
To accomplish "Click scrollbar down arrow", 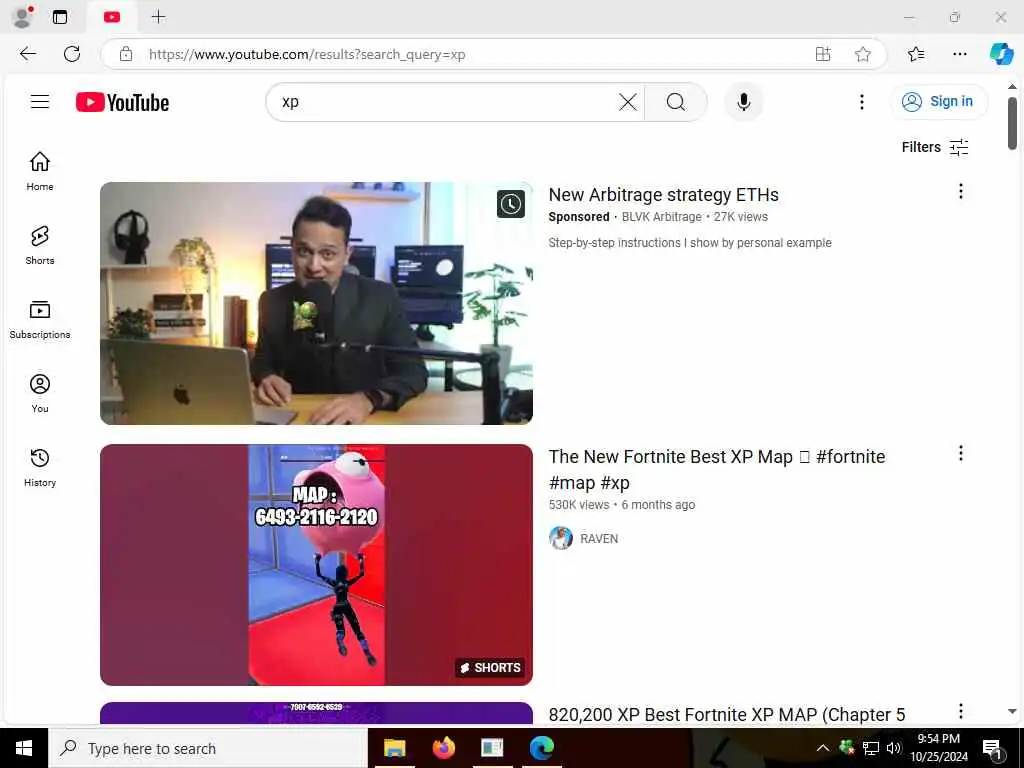I will (1012, 711).
